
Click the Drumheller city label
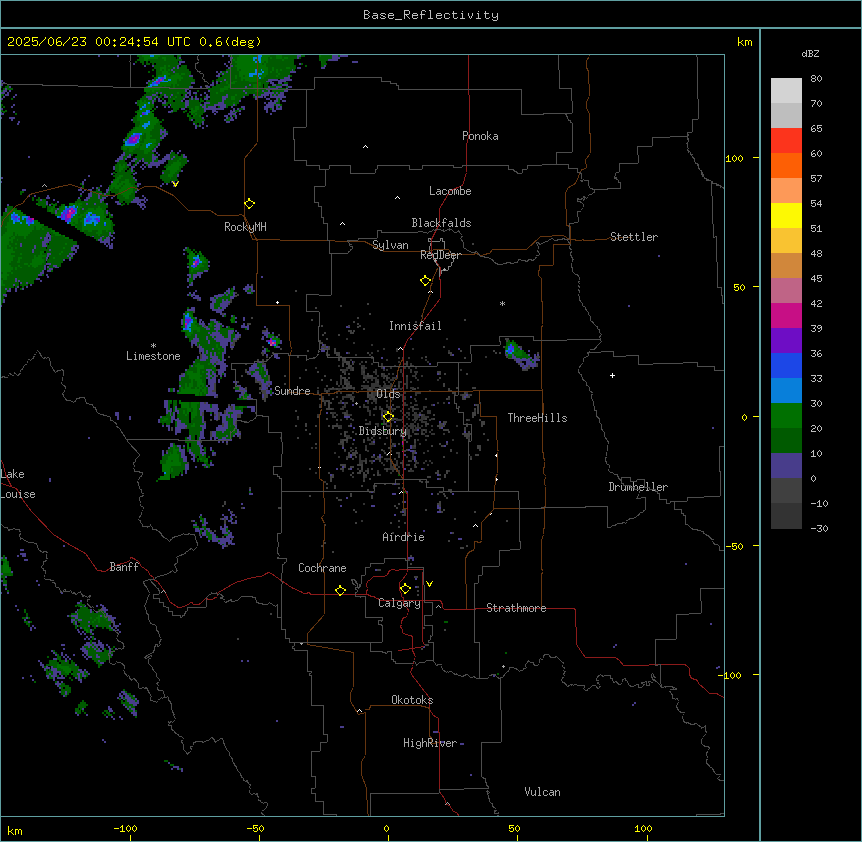tap(638, 487)
